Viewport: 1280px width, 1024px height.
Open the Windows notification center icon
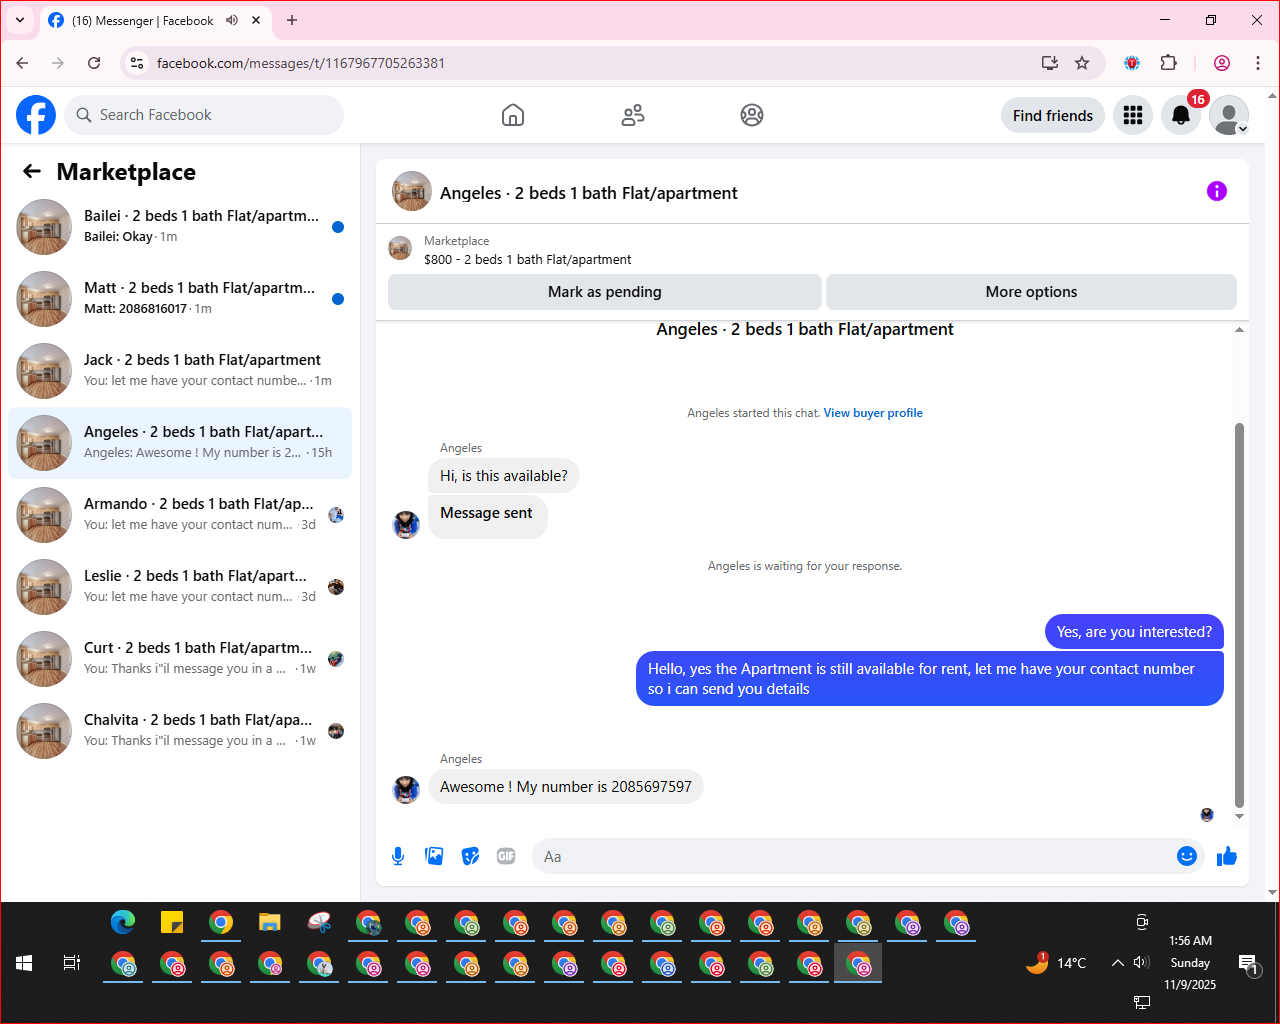pyautogui.click(x=1248, y=964)
